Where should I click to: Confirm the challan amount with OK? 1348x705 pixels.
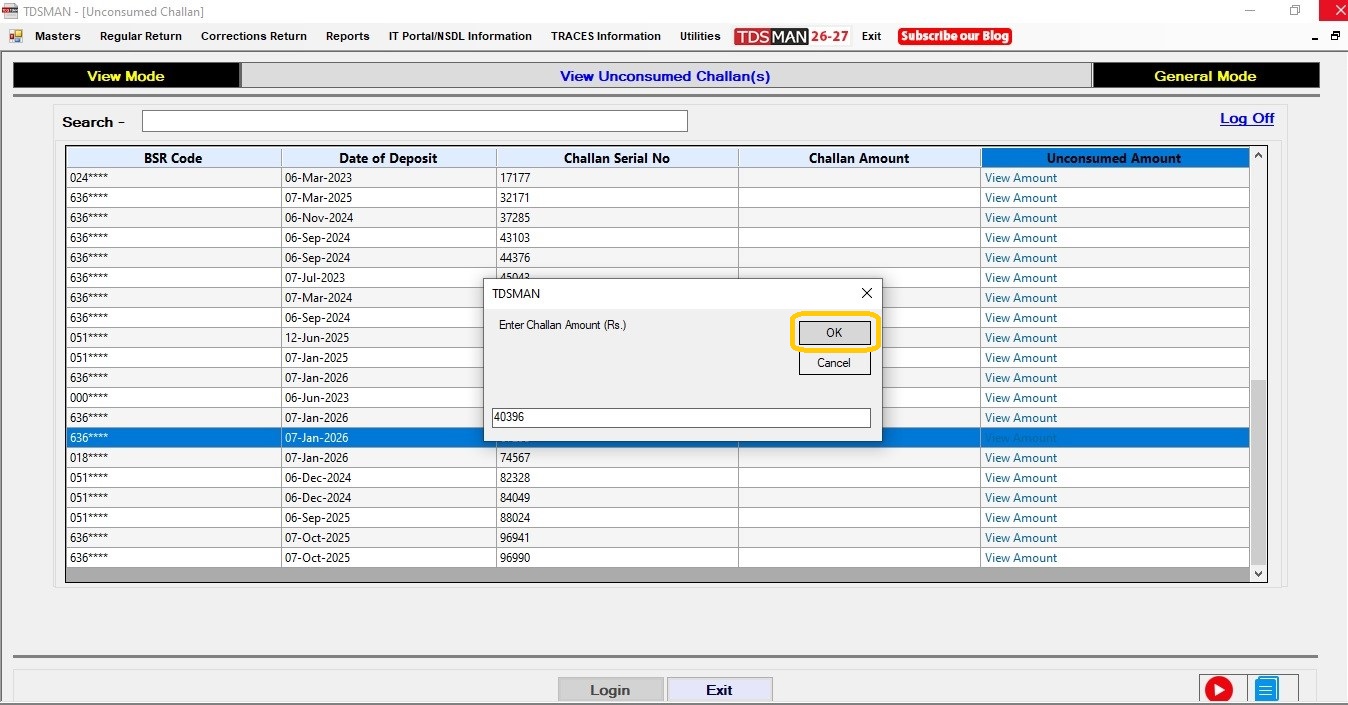tap(834, 333)
